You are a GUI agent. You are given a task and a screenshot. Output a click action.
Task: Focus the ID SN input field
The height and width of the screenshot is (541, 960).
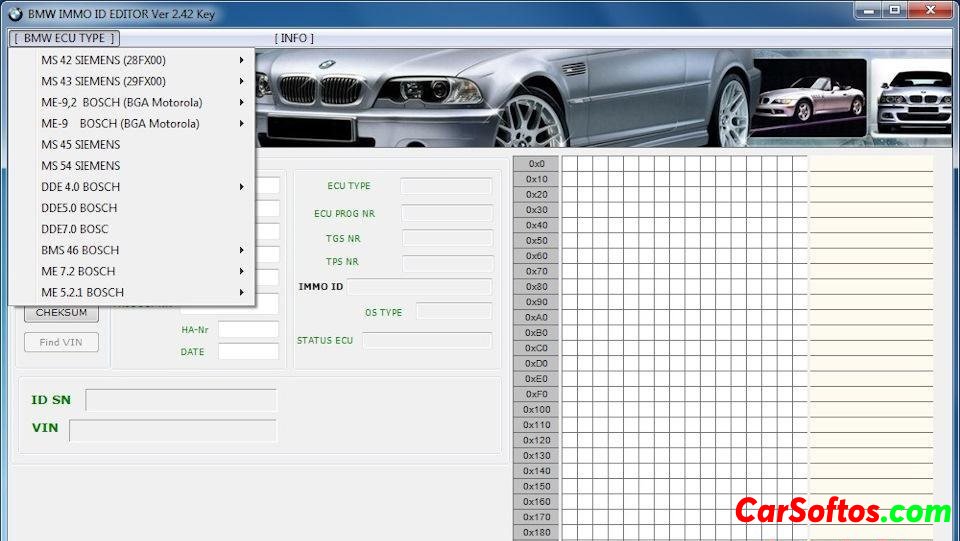point(180,400)
